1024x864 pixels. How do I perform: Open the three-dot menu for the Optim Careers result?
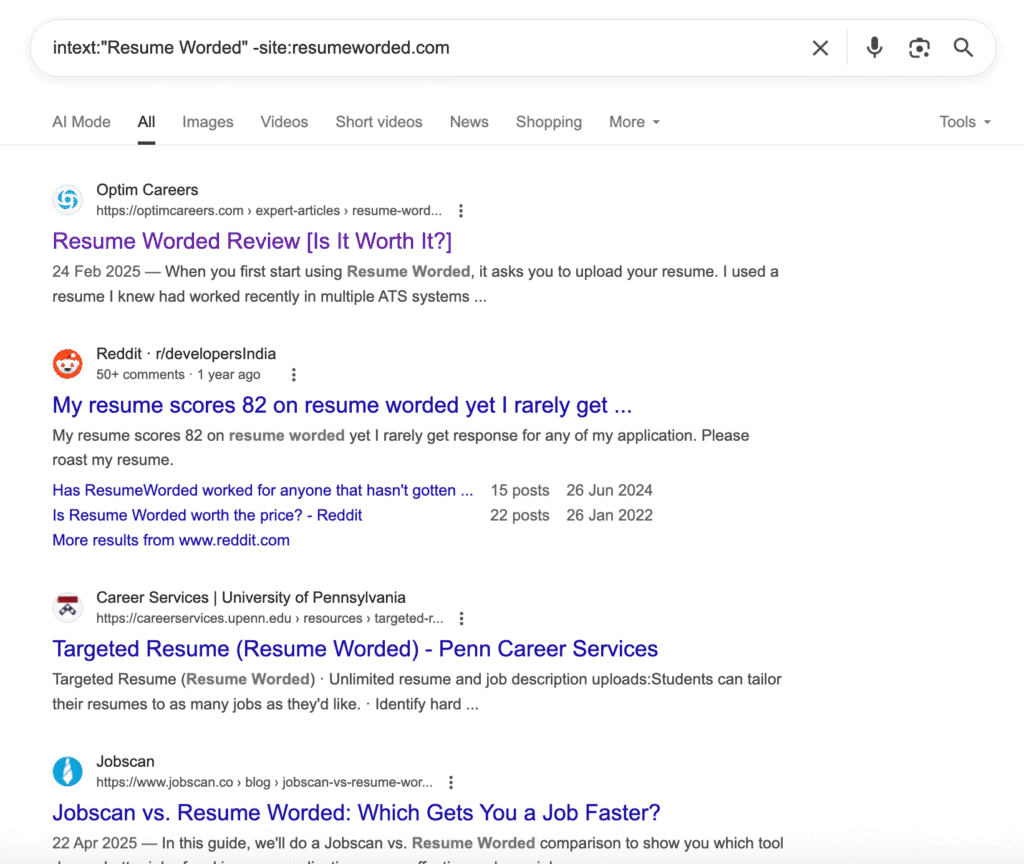coord(461,211)
